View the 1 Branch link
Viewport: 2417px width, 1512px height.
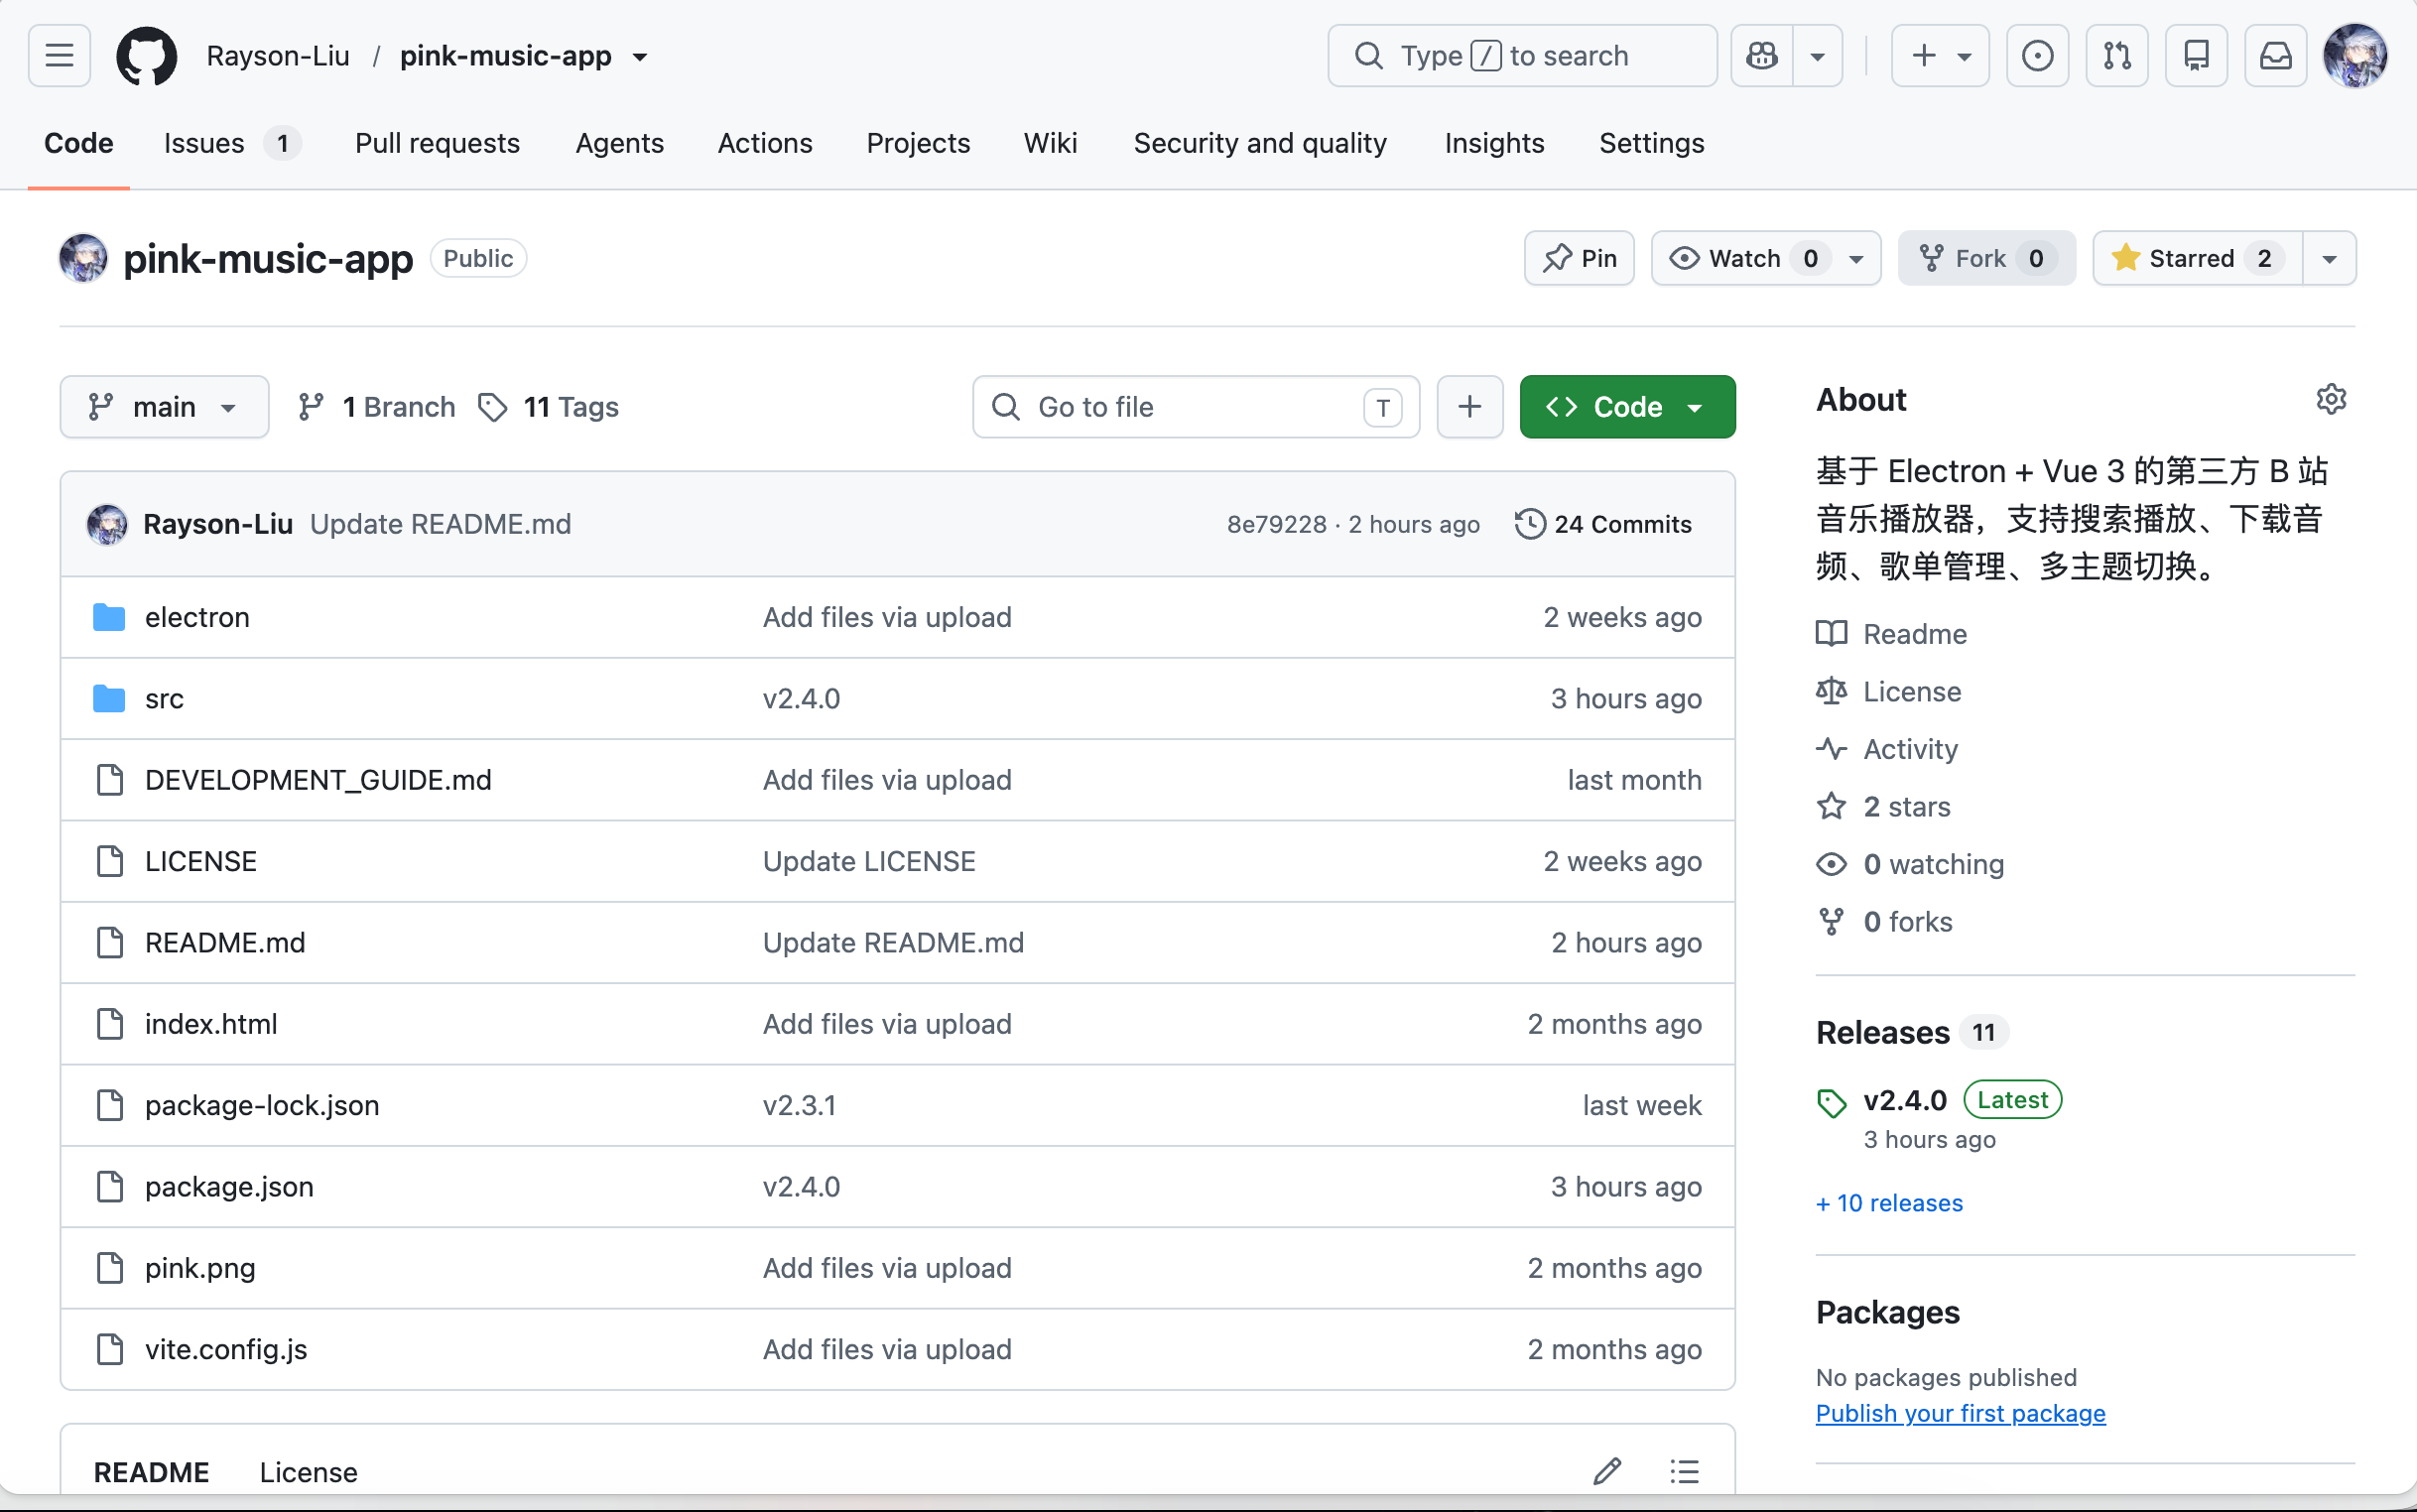point(377,407)
